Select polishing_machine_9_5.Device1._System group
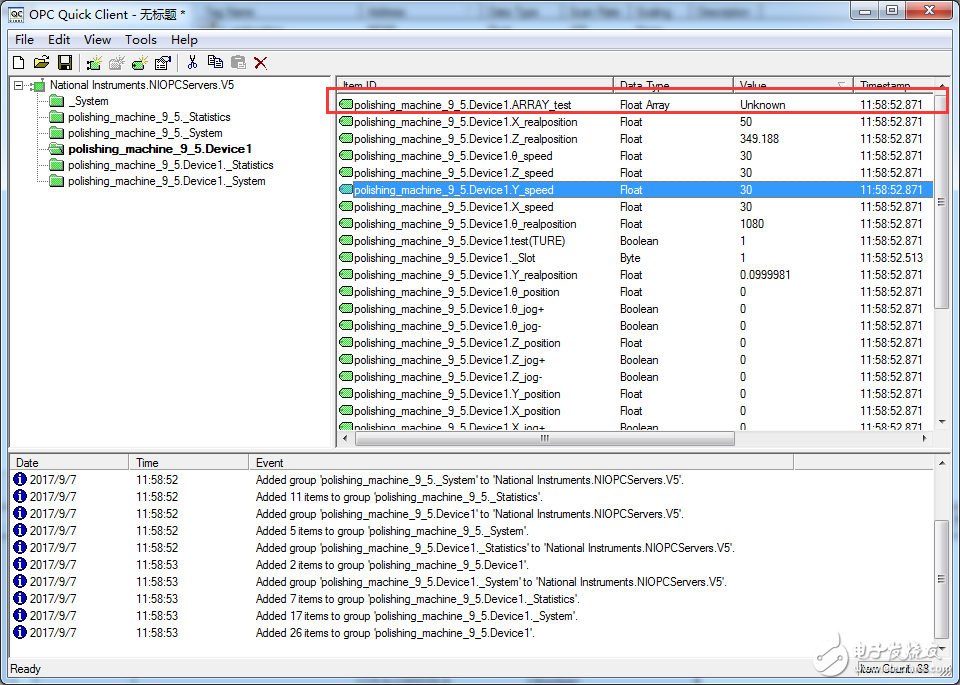This screenshot has width=960, height=685. 167,181
